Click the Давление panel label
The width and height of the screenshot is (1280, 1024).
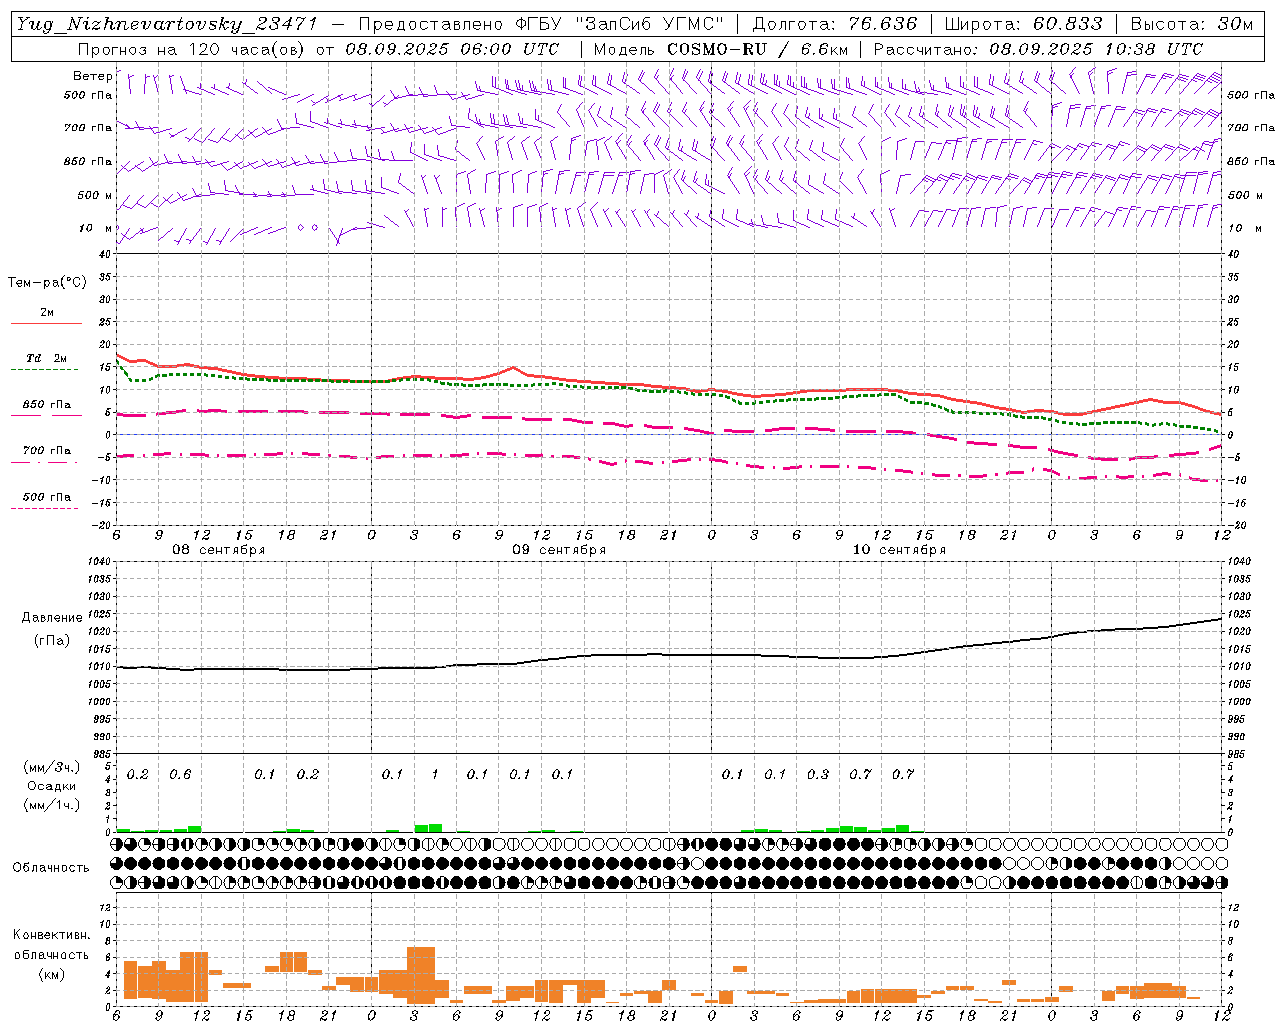pos(52,618)
